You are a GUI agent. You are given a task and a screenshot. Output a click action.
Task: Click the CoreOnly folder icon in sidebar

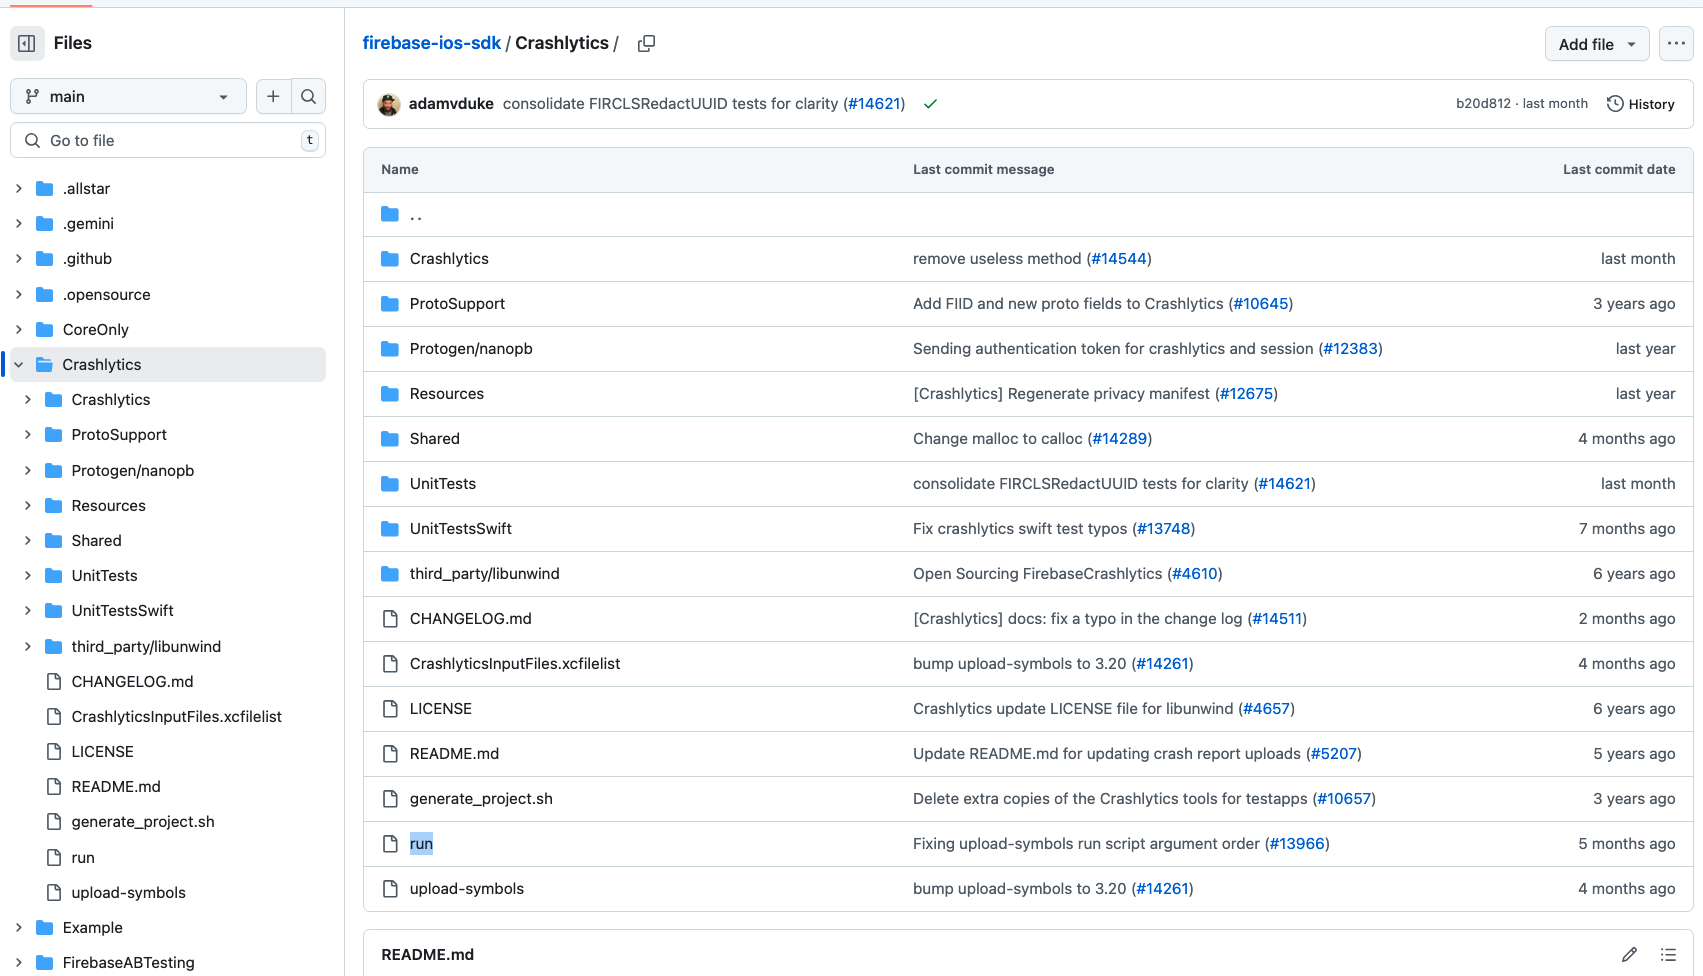click(44, 329)
